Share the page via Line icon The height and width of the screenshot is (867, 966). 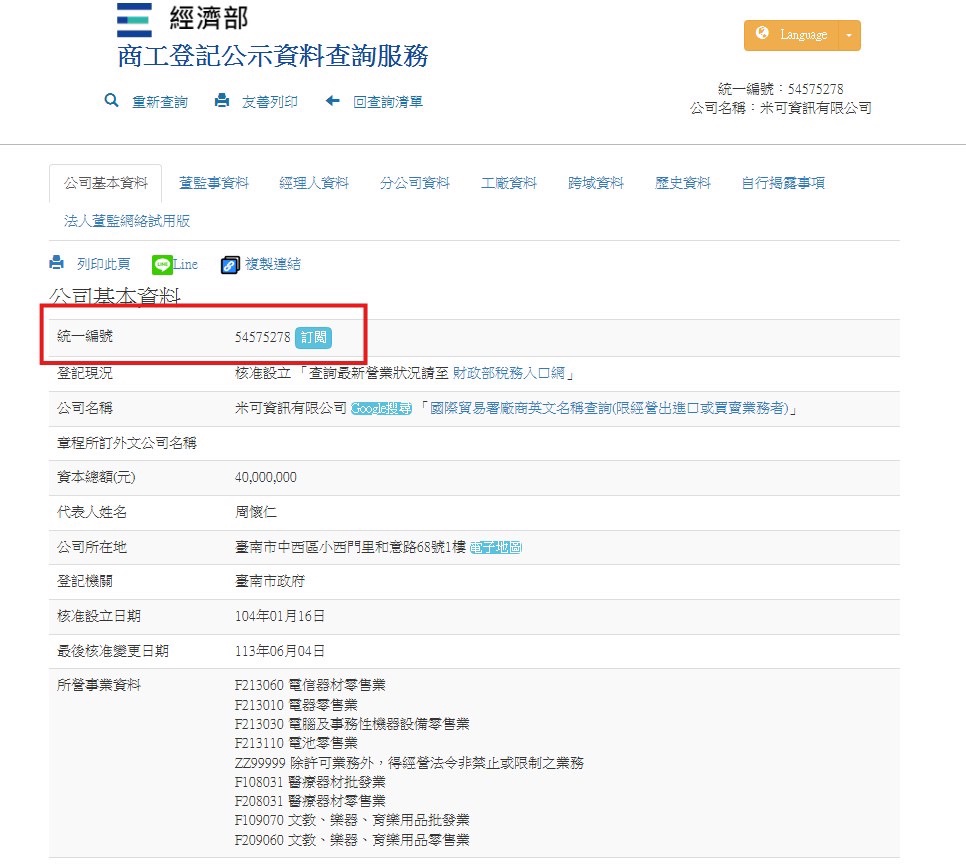(x=163, y=265)
